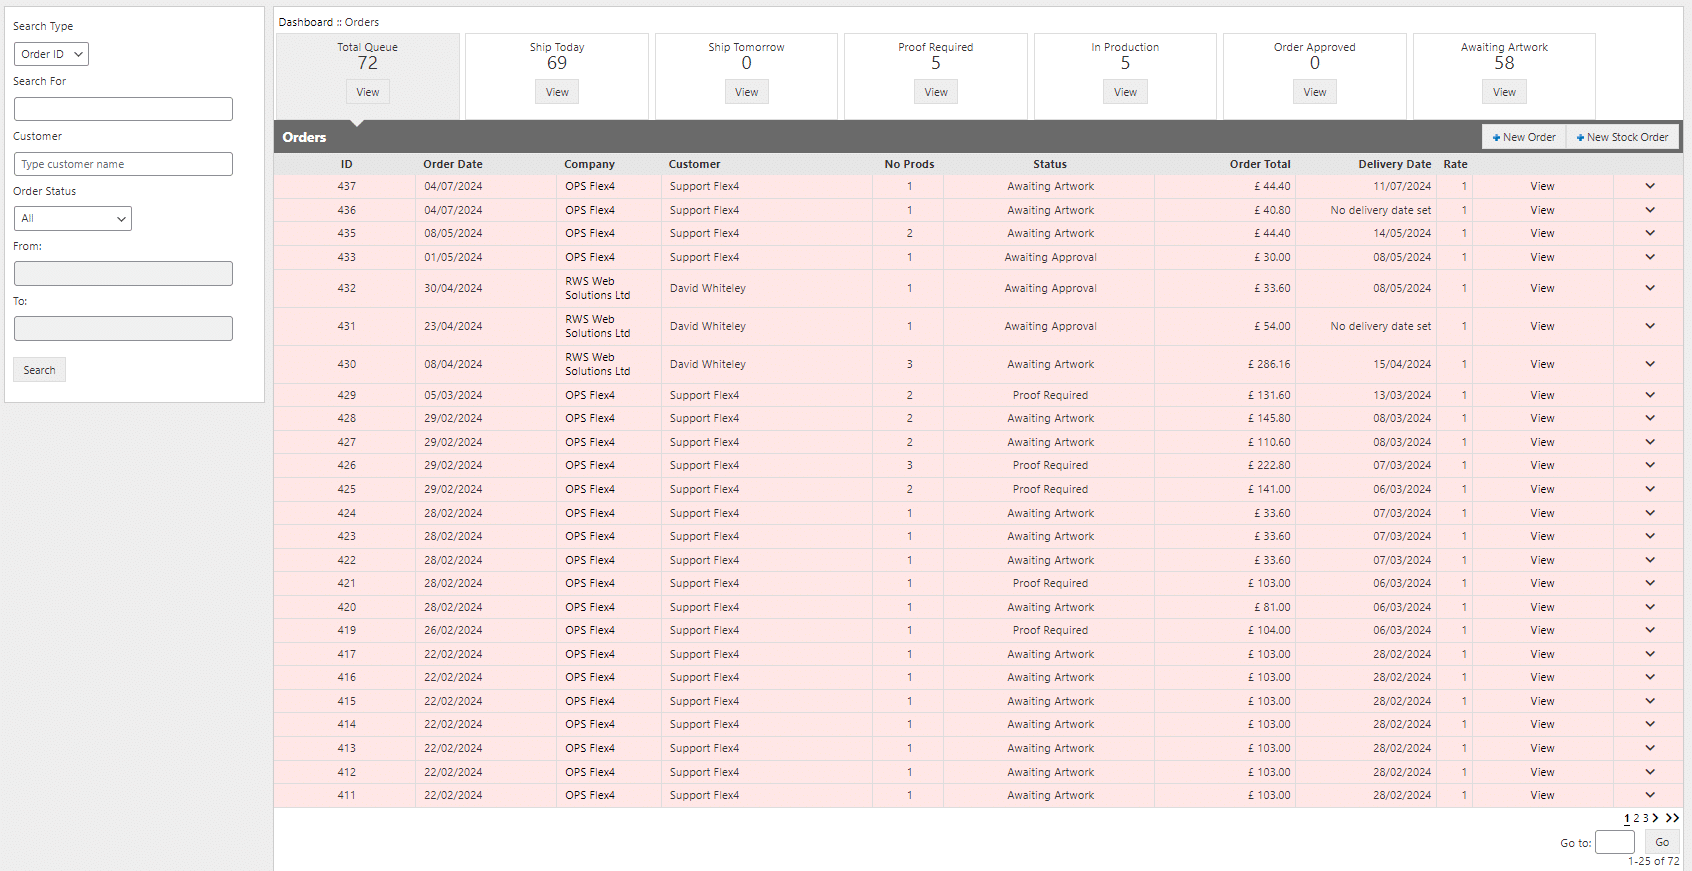Go to page 2 of orders

[x=1636, y=818]
